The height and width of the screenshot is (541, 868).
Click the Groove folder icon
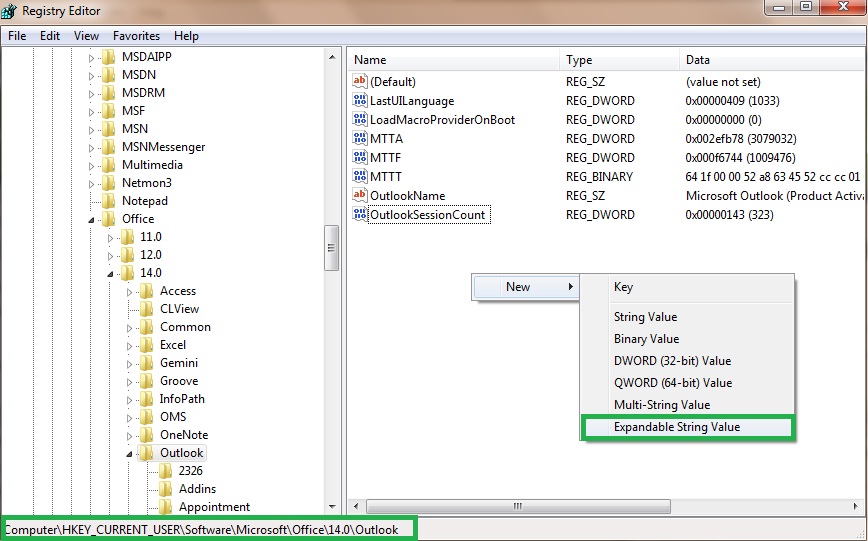point(146,380)
